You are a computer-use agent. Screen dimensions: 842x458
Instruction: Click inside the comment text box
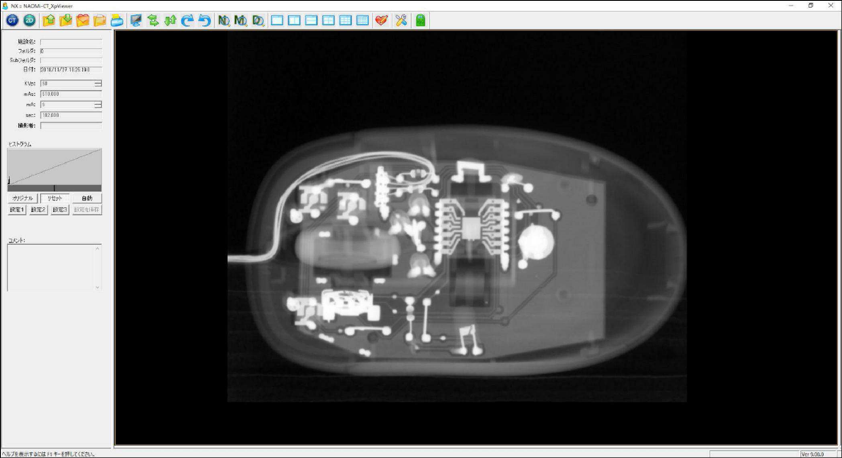click(54, 267)
